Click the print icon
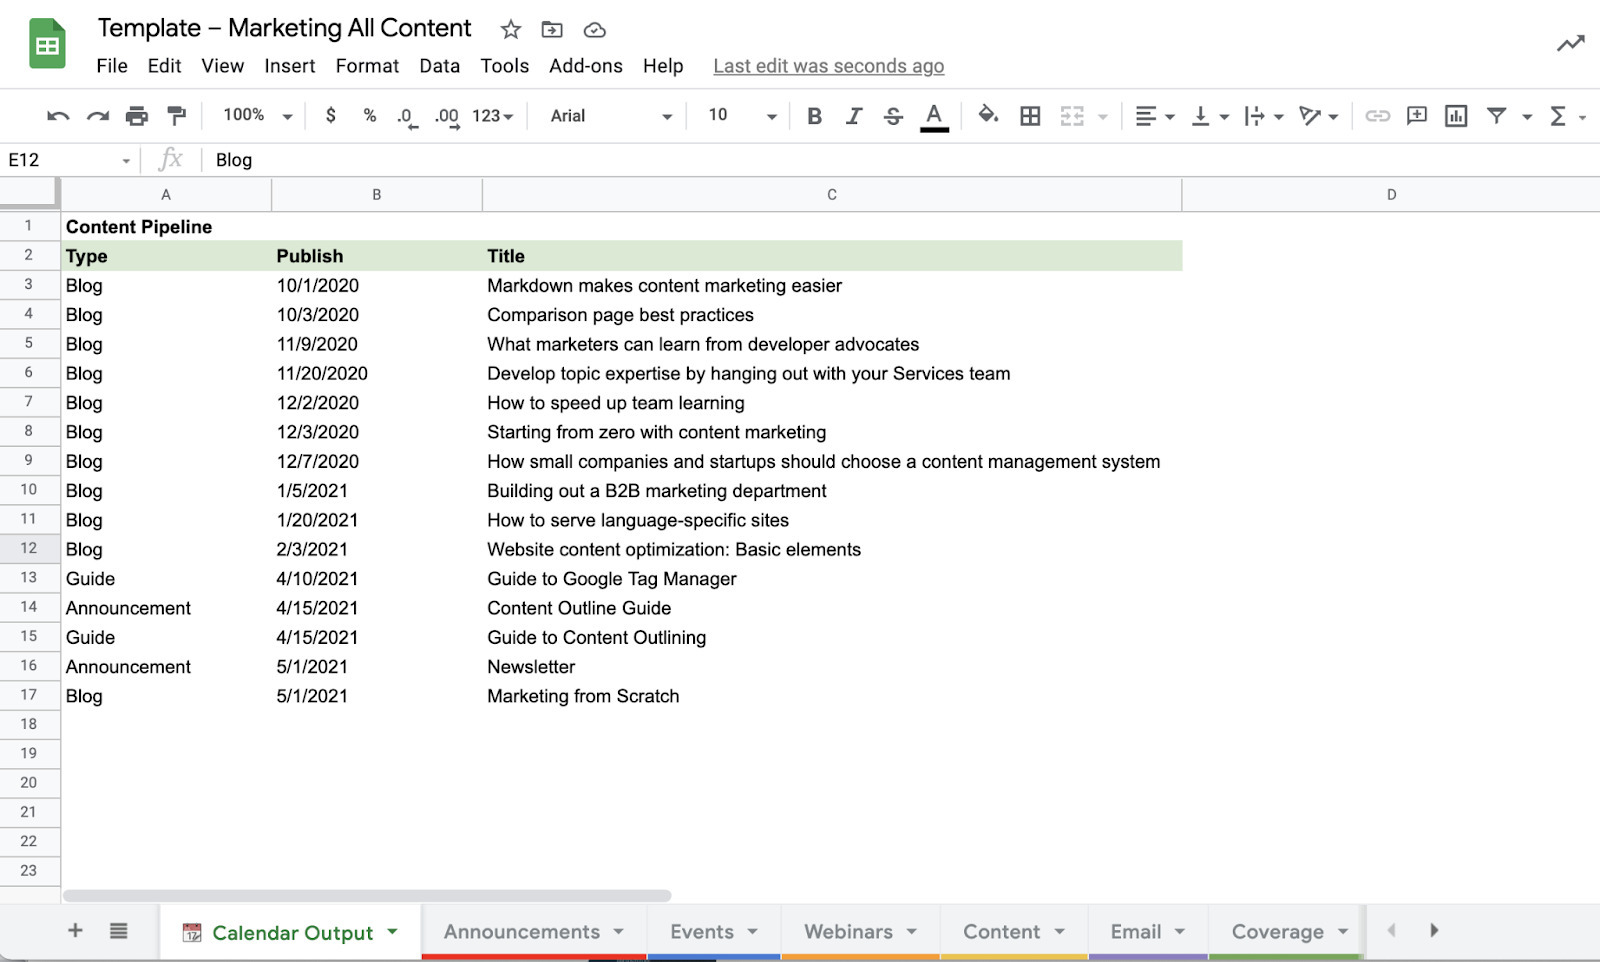Viewport: 1600px width, 962px height. click(137, 116)
